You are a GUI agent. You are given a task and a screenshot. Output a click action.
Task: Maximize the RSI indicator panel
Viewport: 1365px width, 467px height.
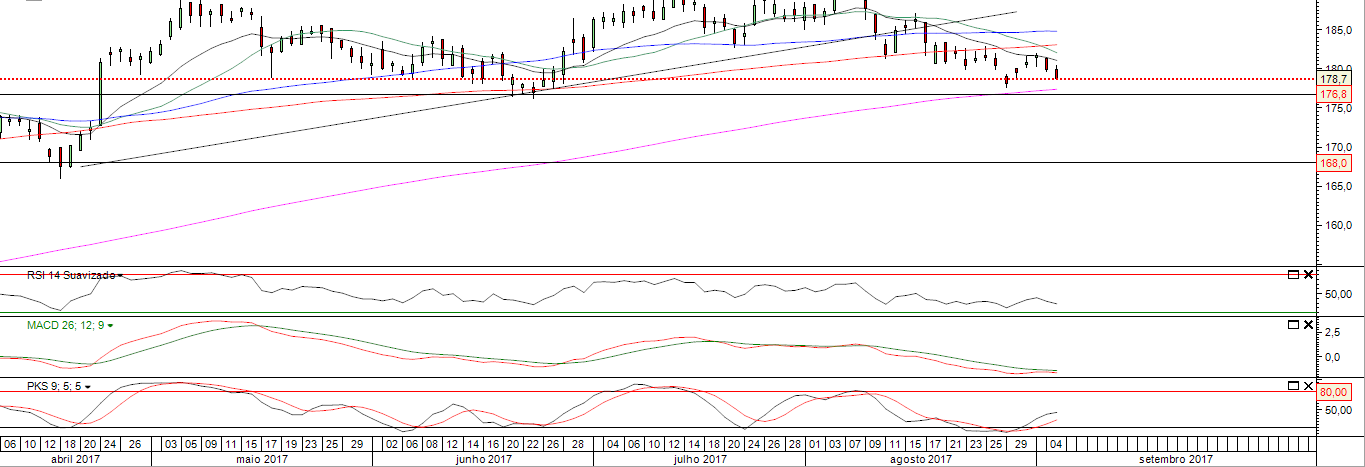coord(1292,274)
